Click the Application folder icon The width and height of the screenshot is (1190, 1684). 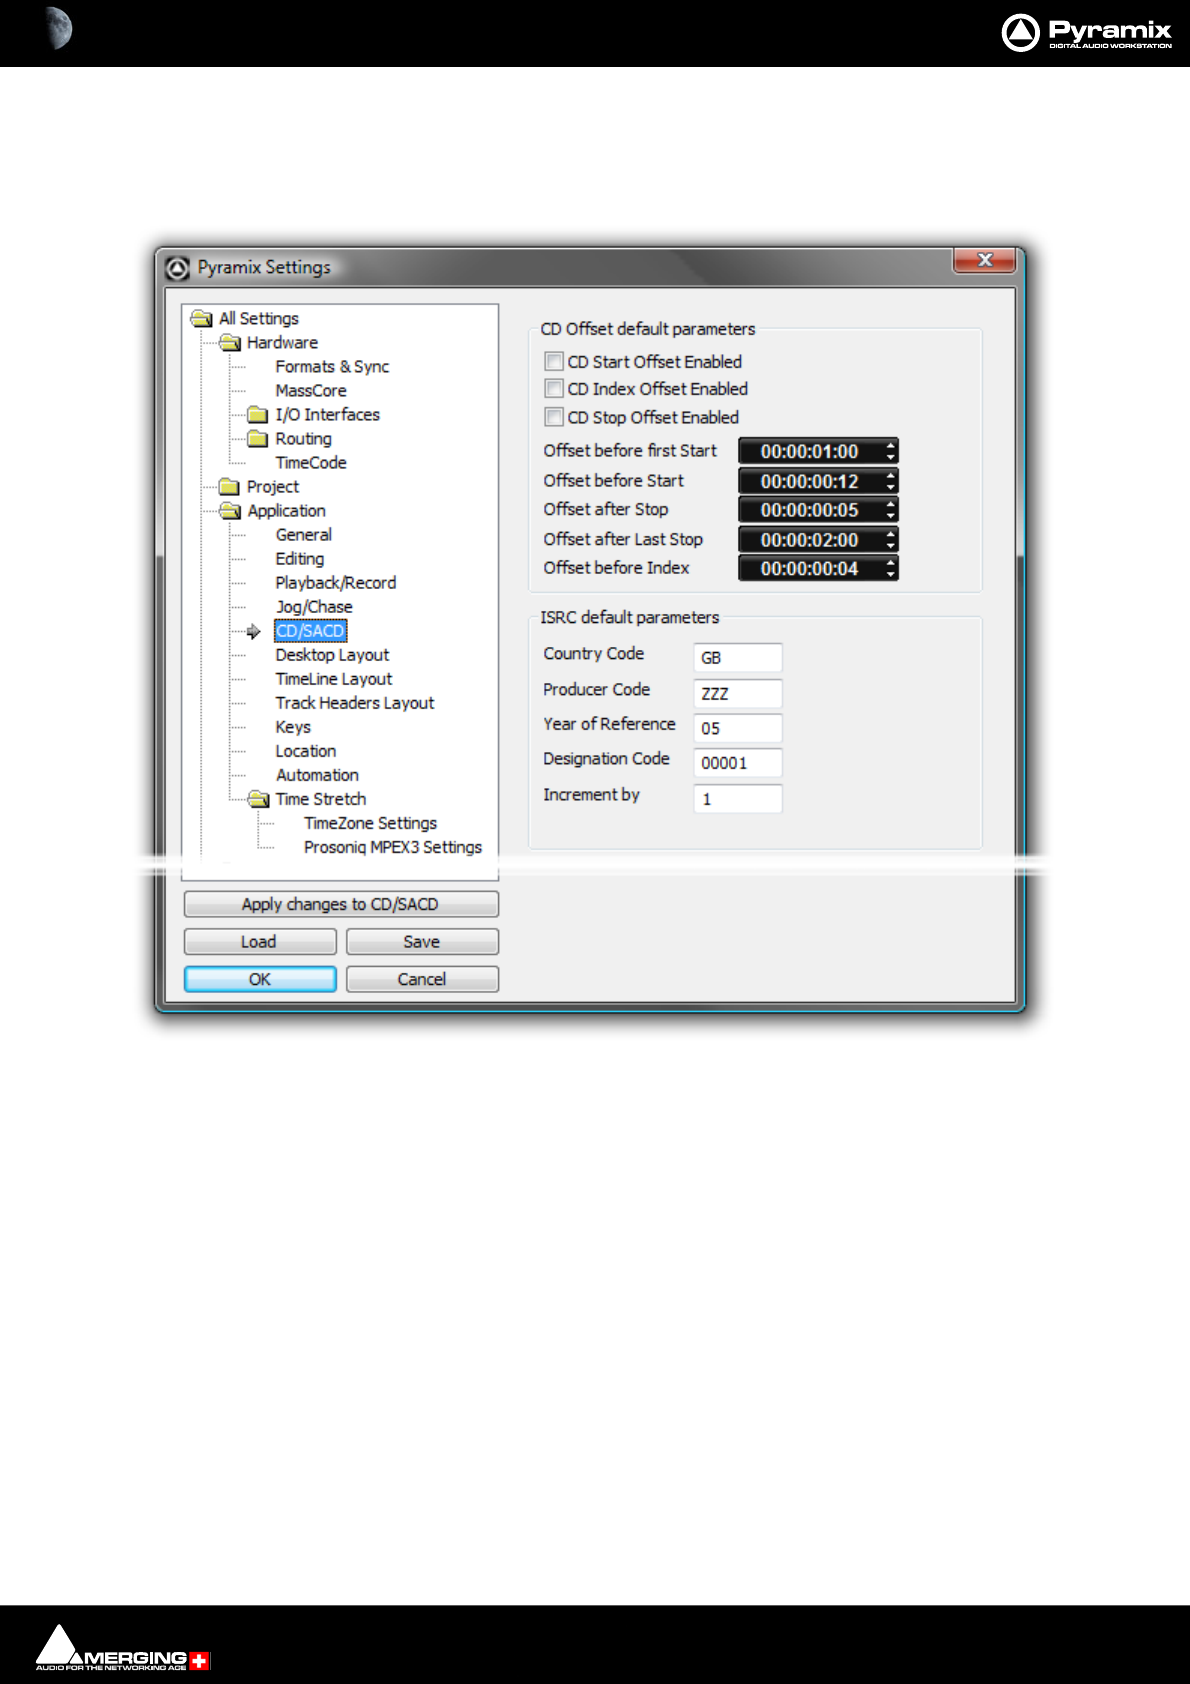(x=230, y=510)
